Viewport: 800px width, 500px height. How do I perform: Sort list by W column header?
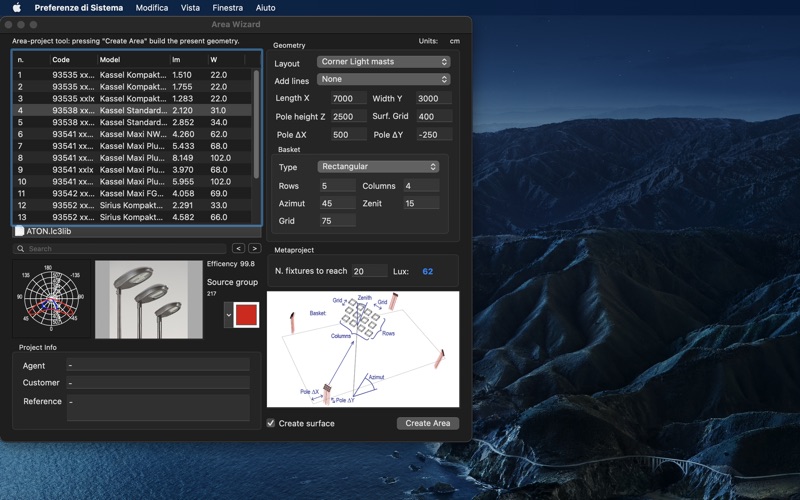pyautogui.click(x=227, y=60)
